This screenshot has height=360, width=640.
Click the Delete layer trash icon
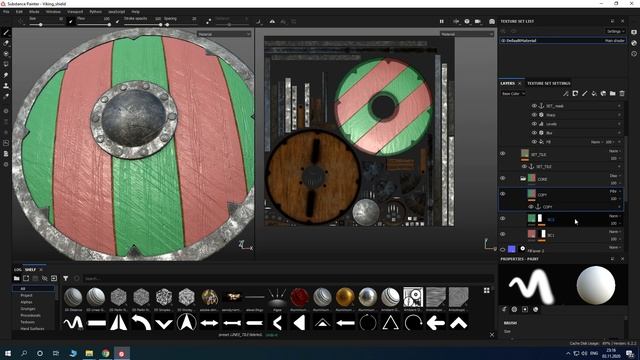[x=622, y=93]
